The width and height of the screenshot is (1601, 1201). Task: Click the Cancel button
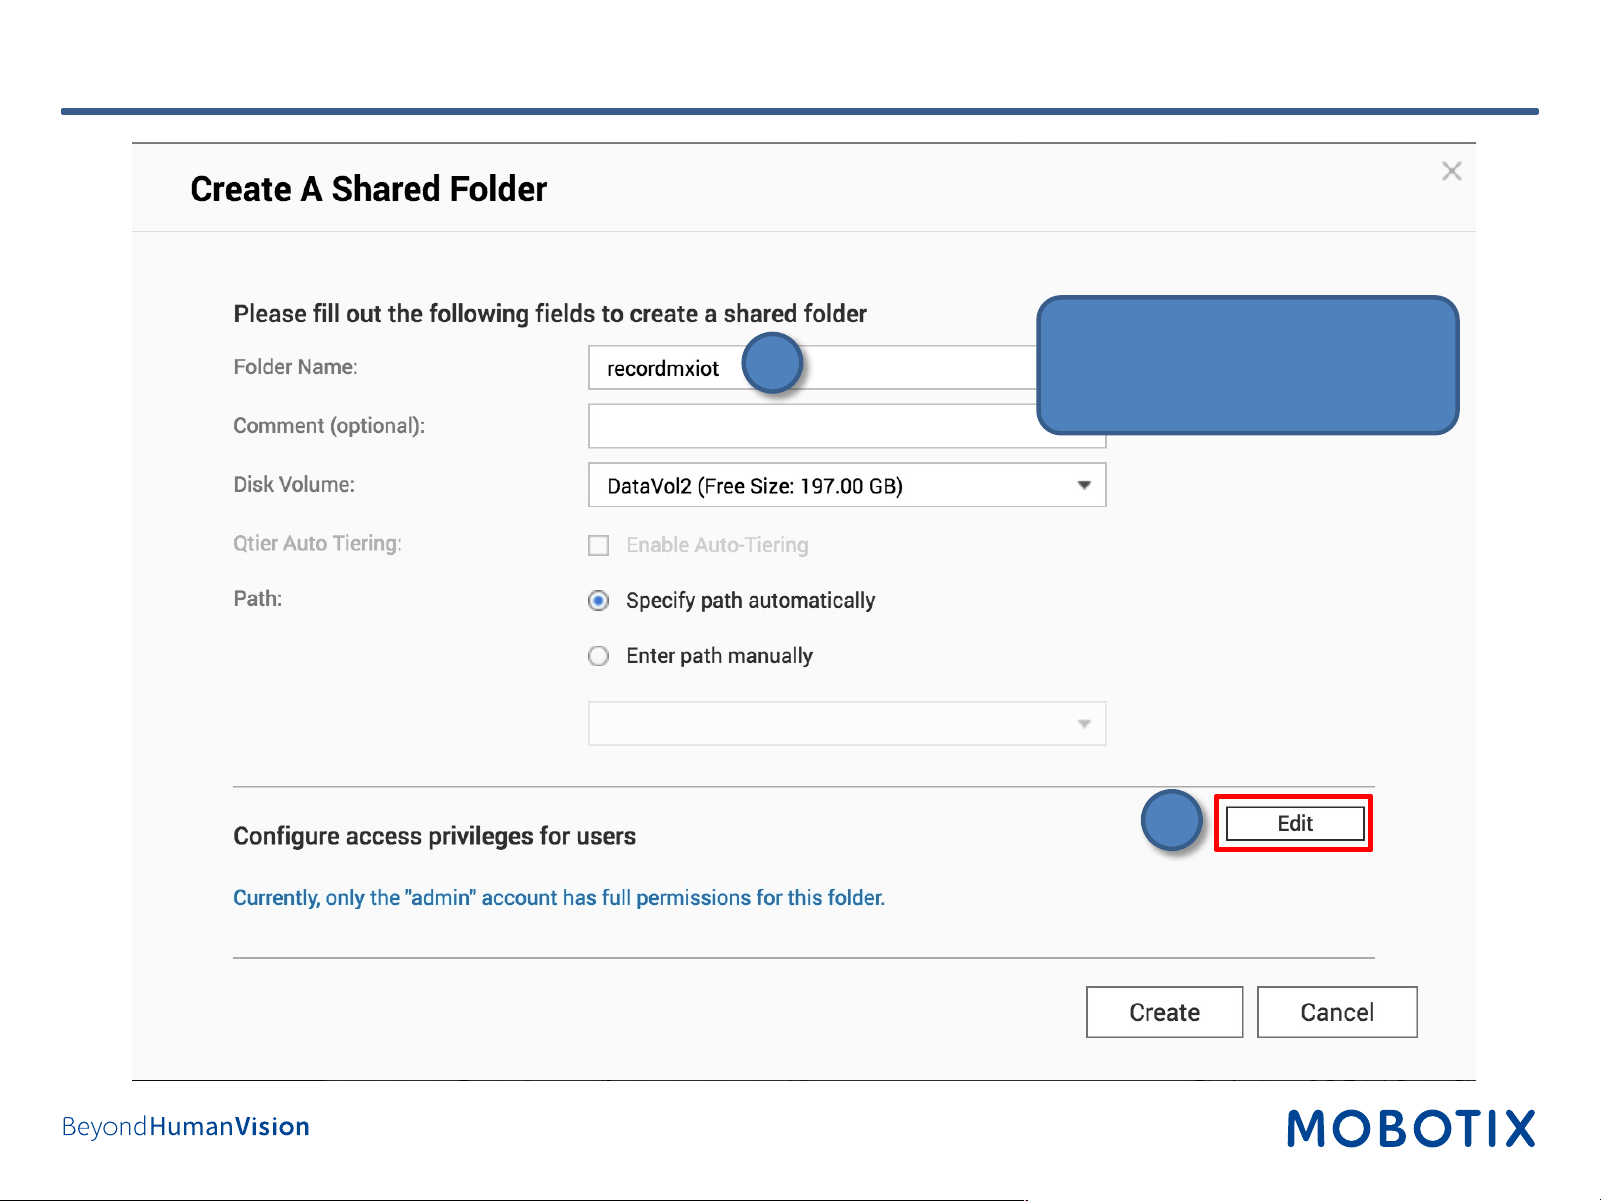pyautogui.click(x=1337, y=1012)
